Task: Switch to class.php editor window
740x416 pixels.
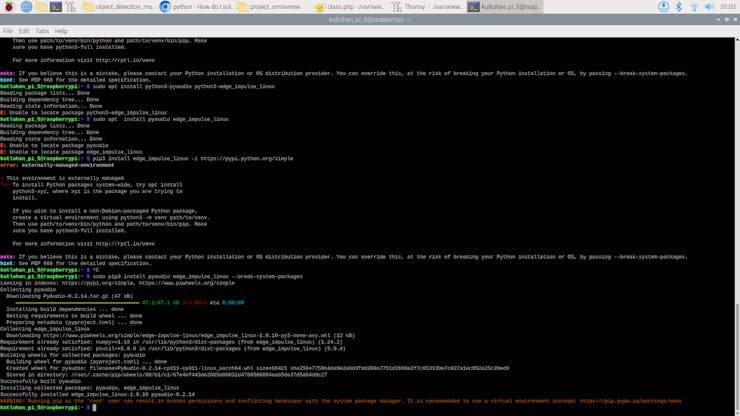Action: pyautogui.click(x=350, y=7)
